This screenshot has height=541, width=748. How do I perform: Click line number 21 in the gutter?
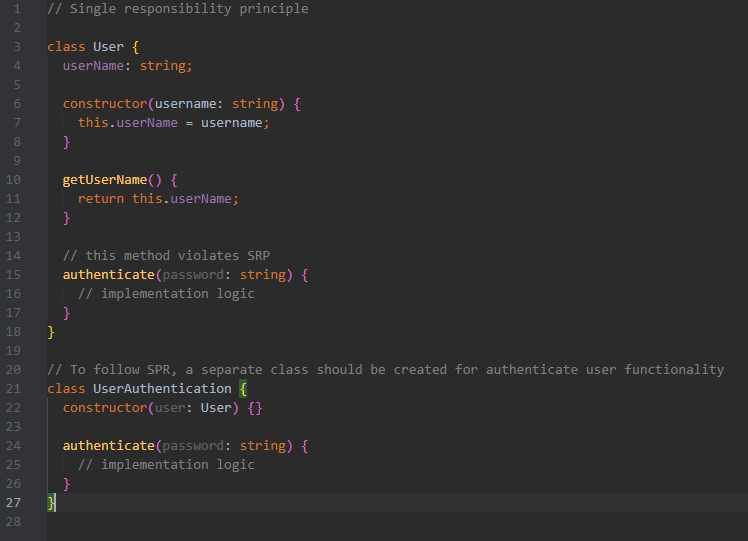tap(13, 389)
